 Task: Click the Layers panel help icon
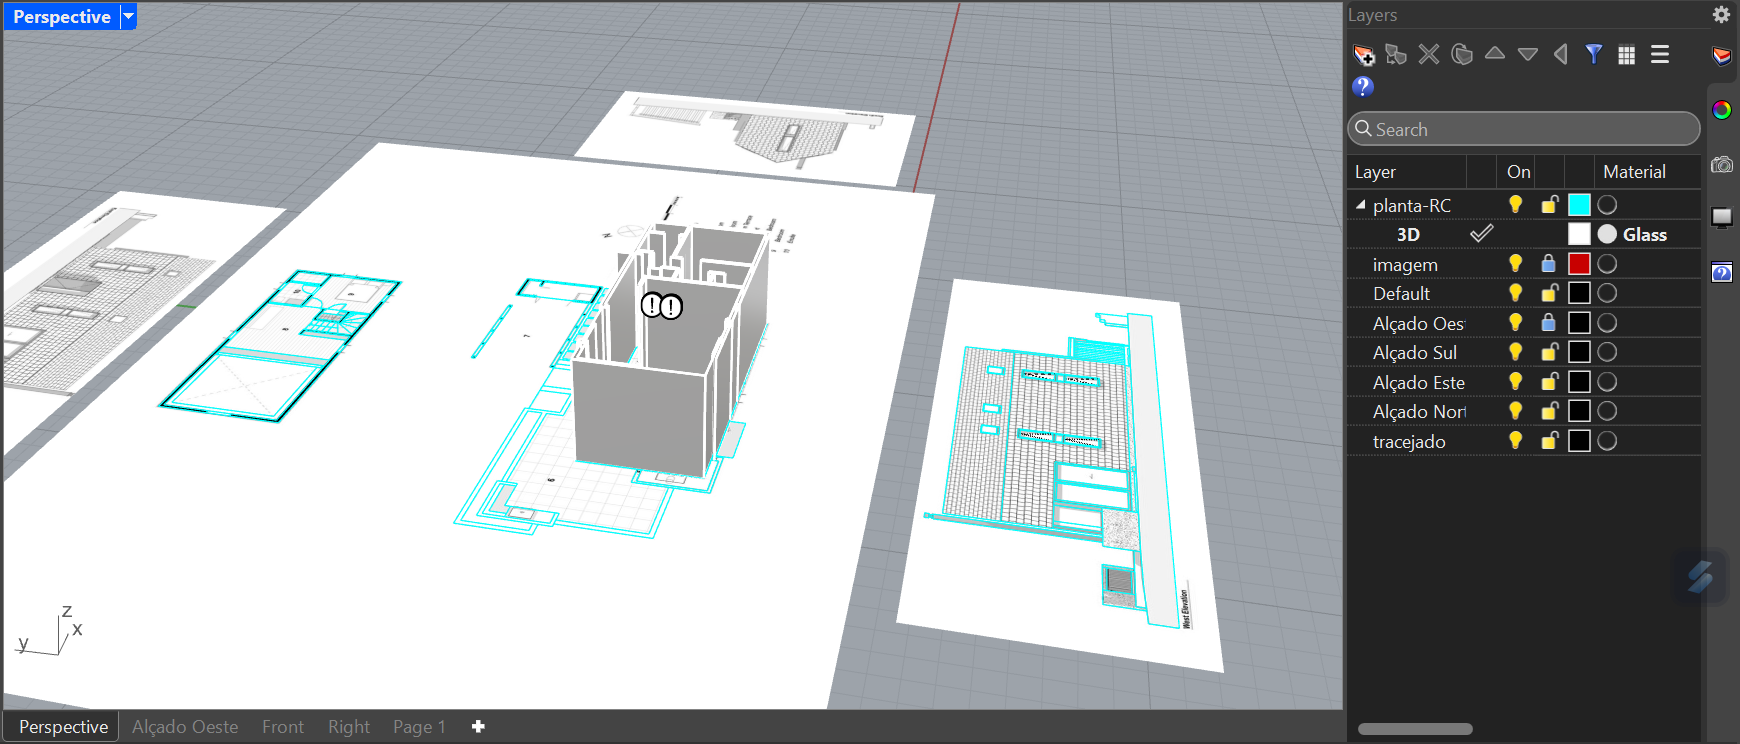click(x=1362, y=87)
